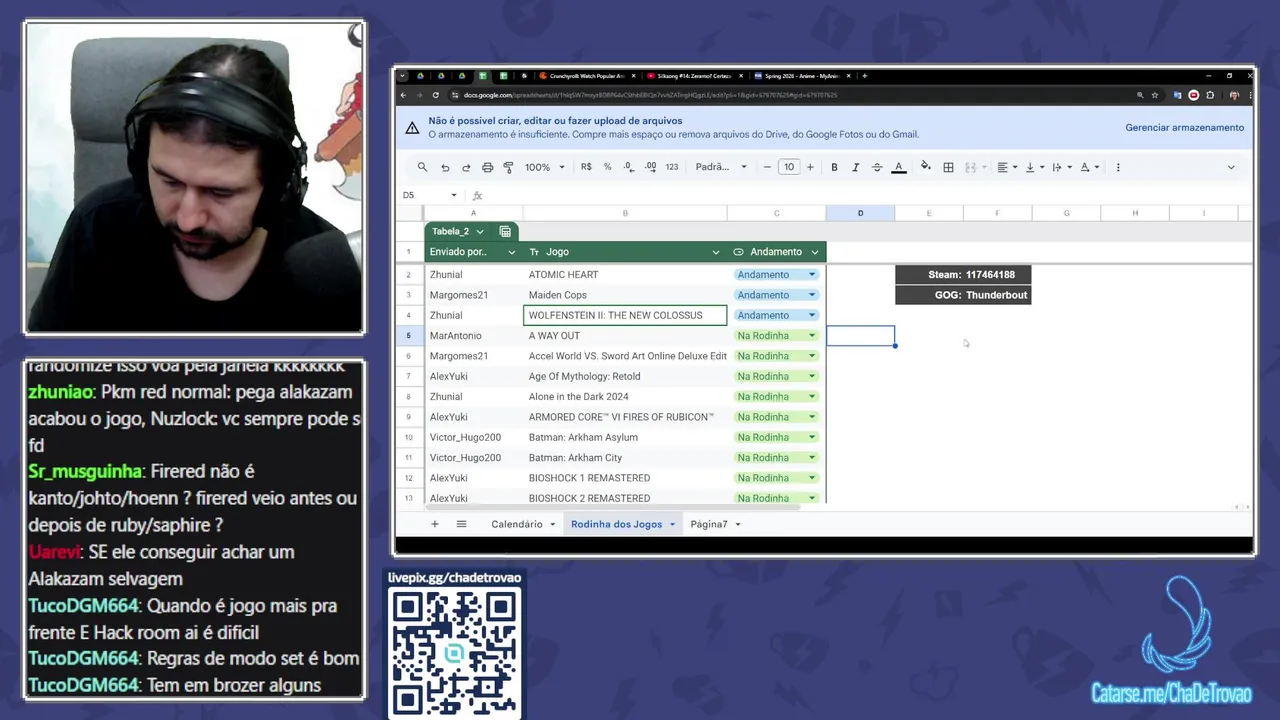Activate the paint format tool
The image size is (1280, 720).
pos(508,167)
